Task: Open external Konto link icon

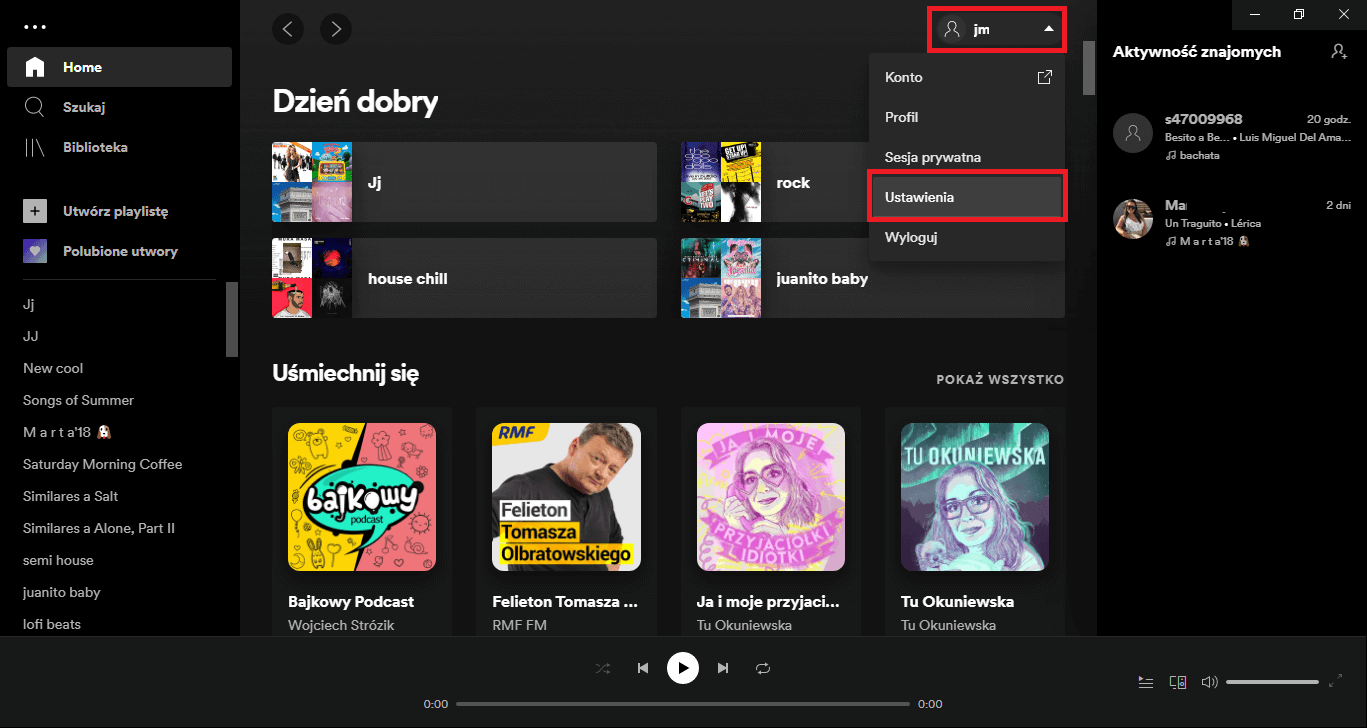Action: point(1044,77)
